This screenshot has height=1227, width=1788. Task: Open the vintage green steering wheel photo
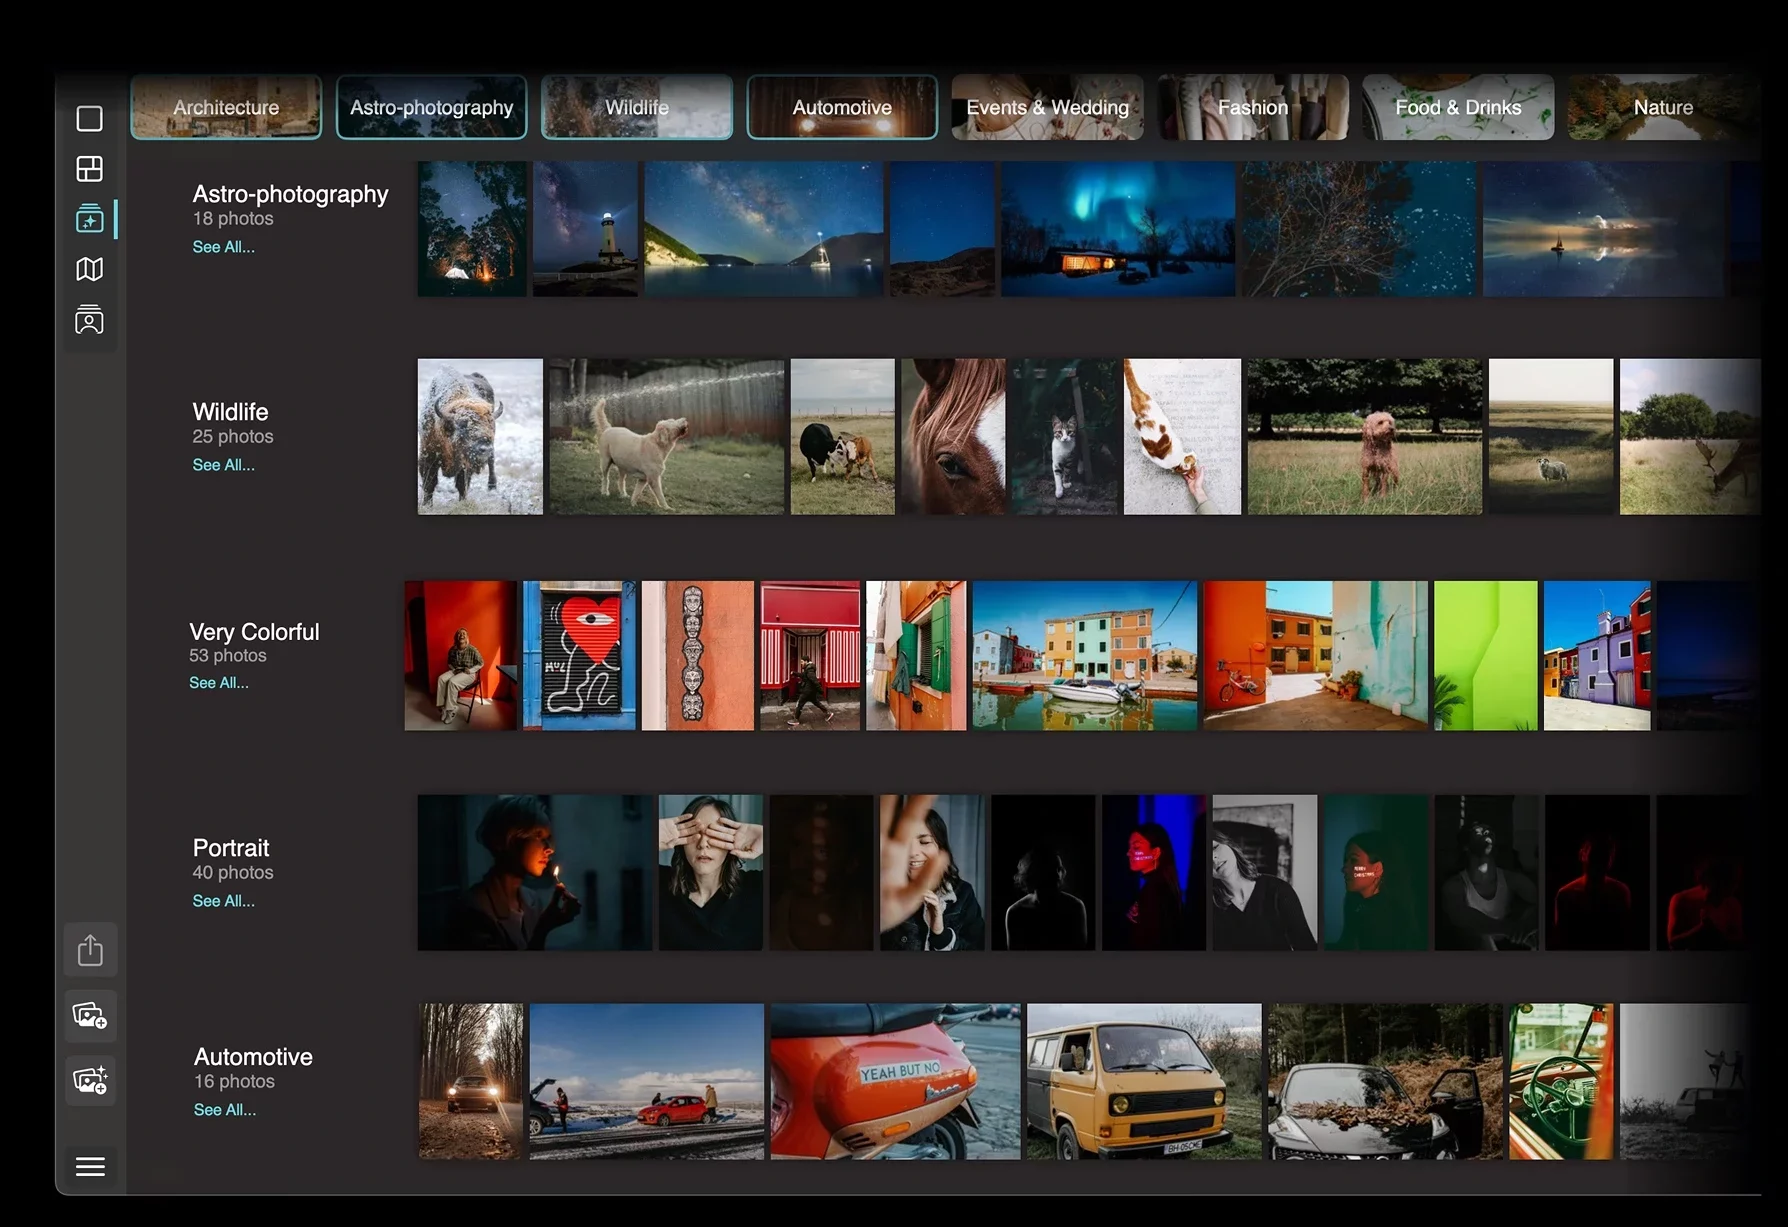[1561, 1082]
